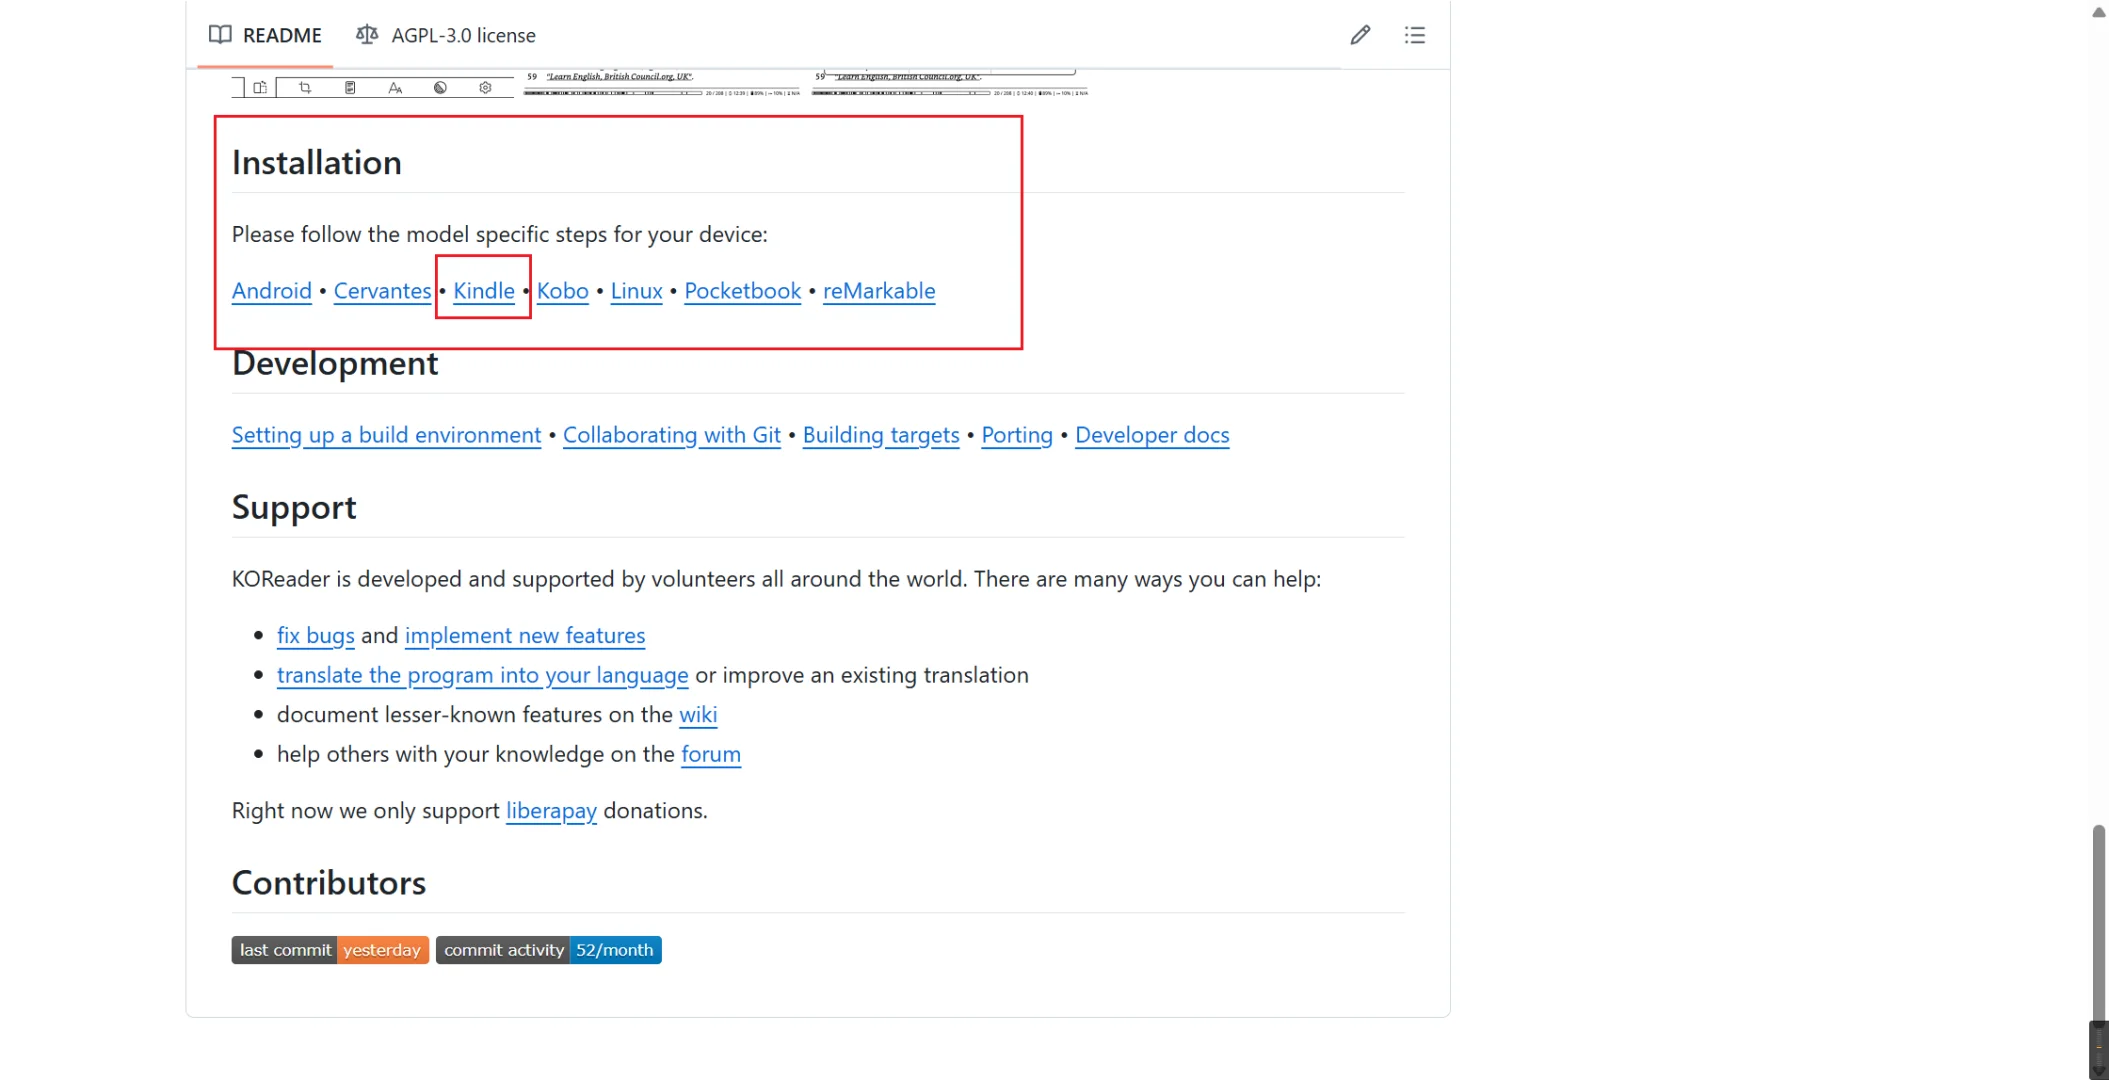Open the Linux installation link
2109x1080 pixels.
tap(637, 291)
